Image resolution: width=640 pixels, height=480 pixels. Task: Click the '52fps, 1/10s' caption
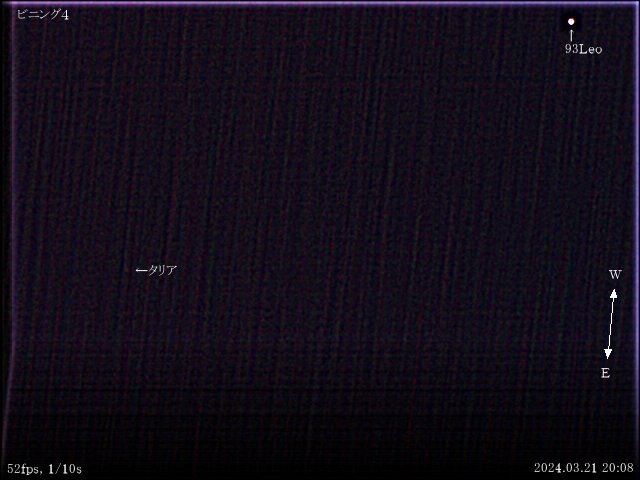[44, 469]
